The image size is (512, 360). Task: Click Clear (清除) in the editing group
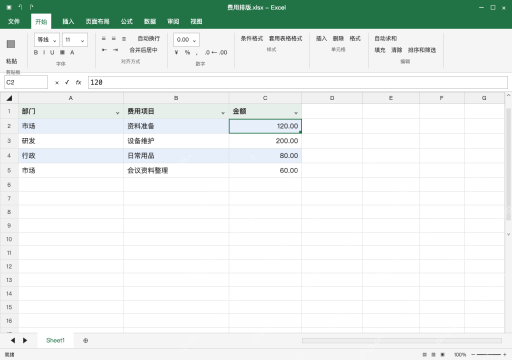click(396, 50)
